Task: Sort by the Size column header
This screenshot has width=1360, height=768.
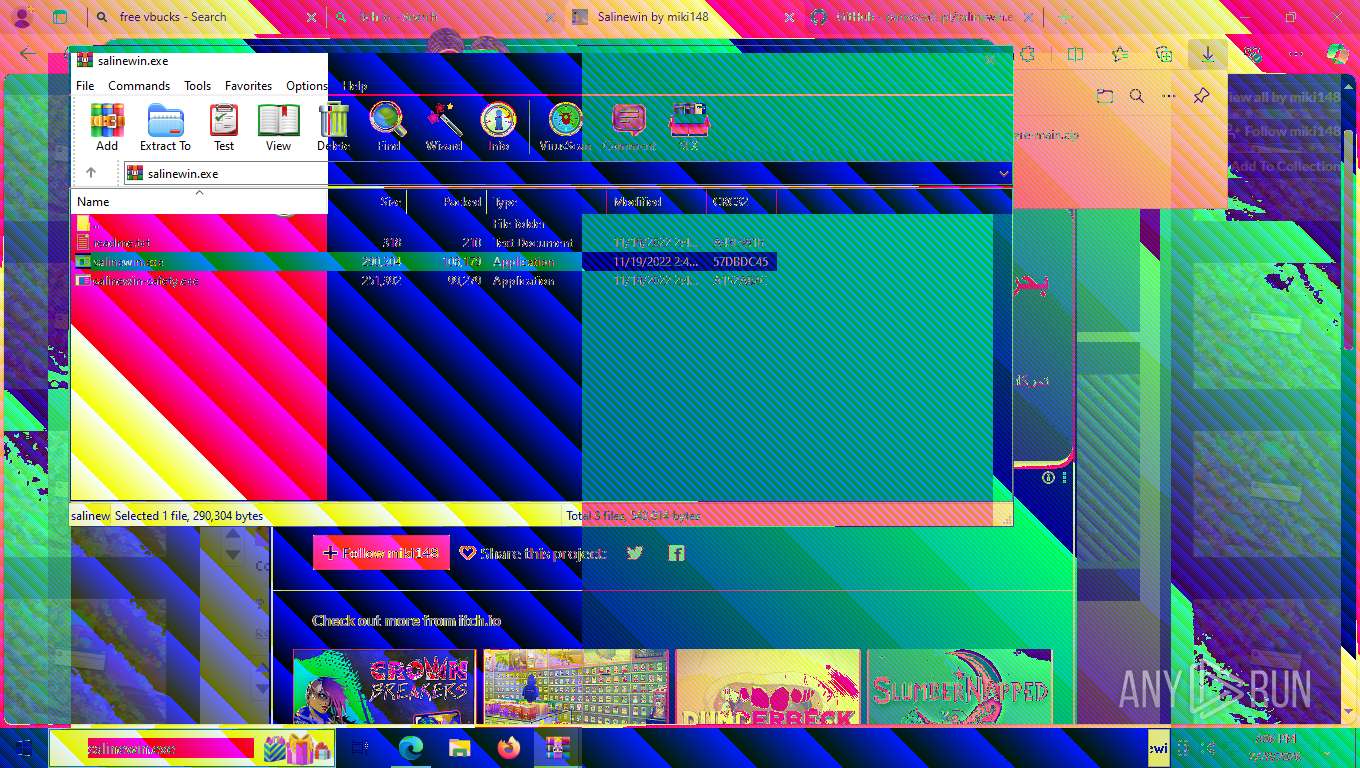Action: (367, 202)
